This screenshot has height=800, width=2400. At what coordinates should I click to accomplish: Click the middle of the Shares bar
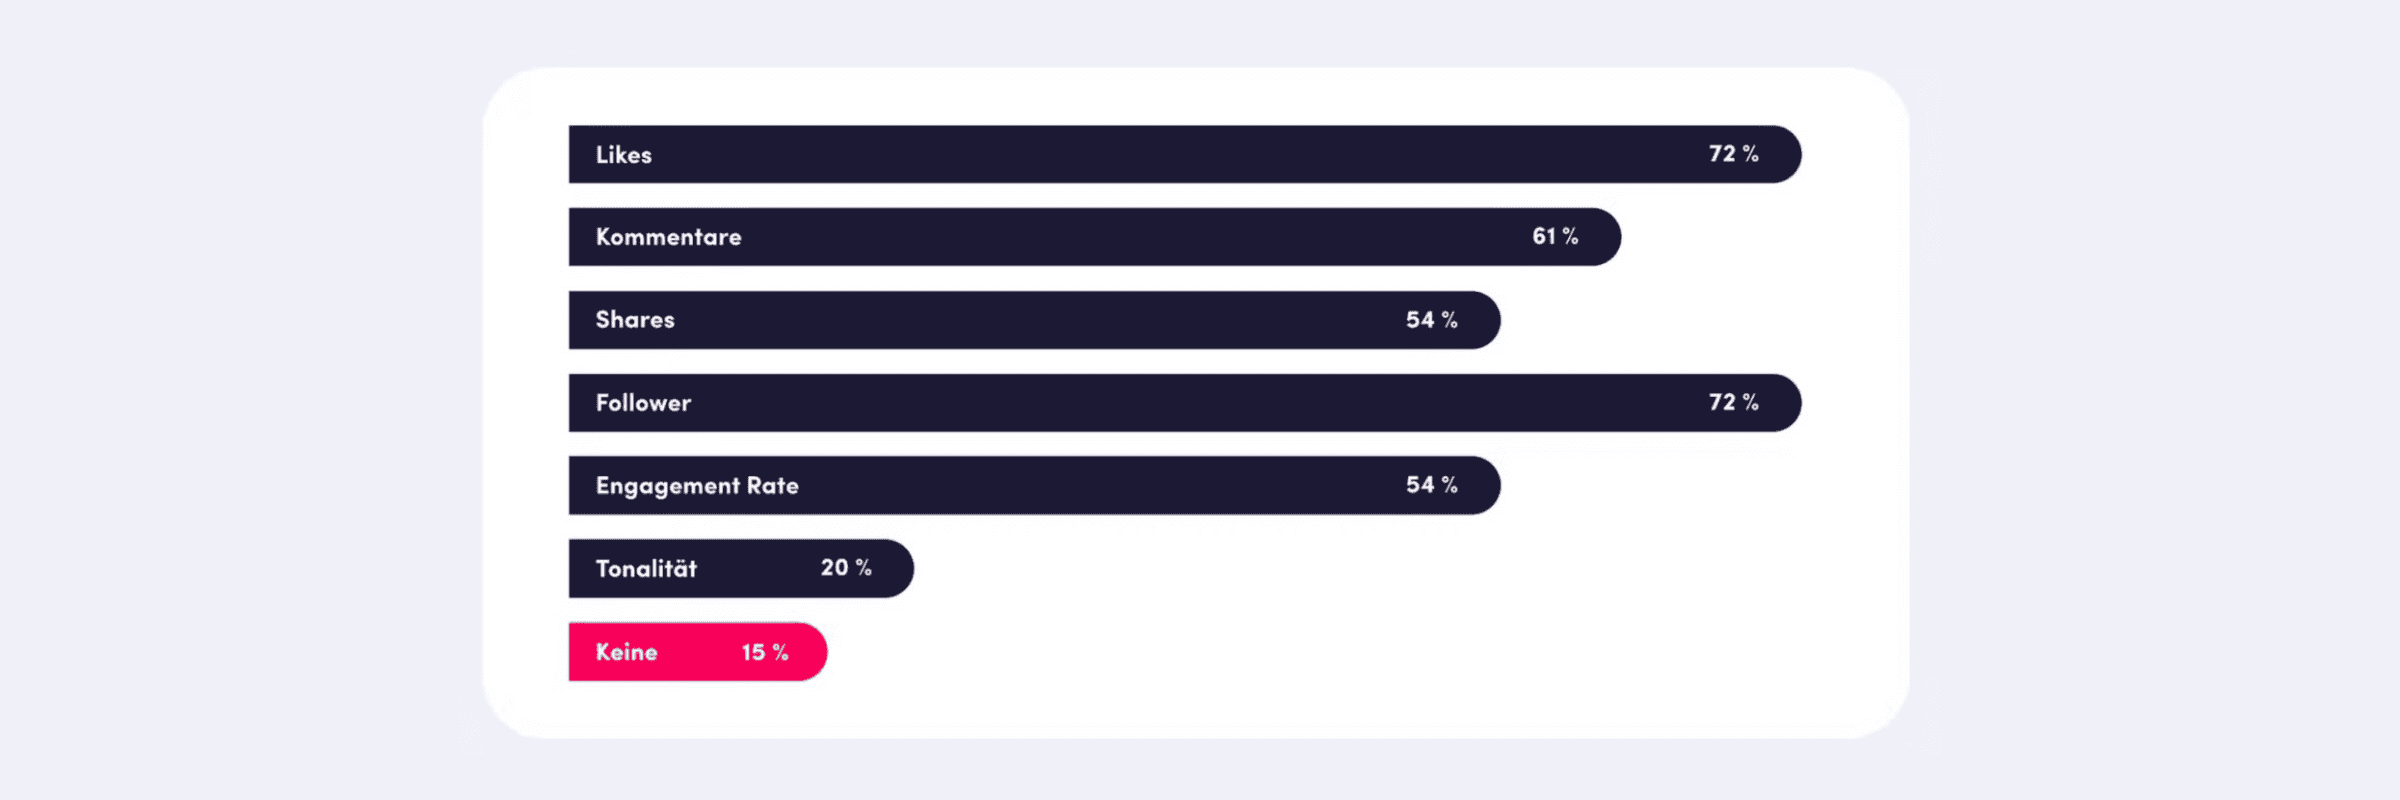(1035, 320)
